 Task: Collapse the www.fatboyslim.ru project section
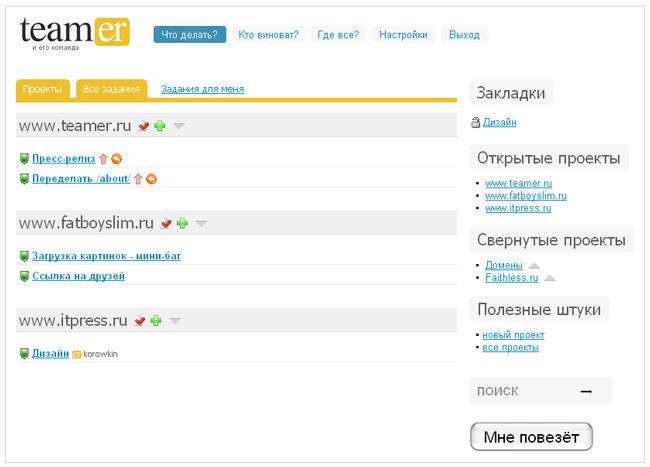pos(201,223)
